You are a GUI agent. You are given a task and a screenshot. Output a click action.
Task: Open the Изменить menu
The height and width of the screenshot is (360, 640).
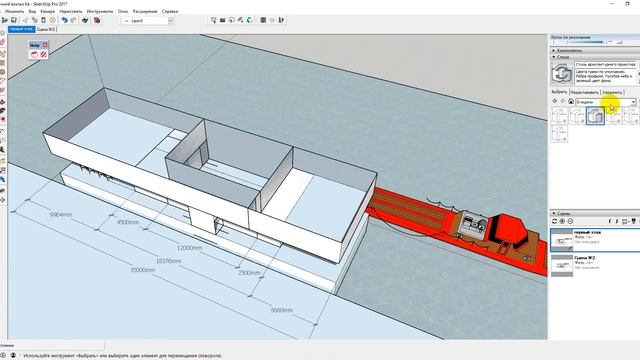pyautogui.click(x=14, y=11)
